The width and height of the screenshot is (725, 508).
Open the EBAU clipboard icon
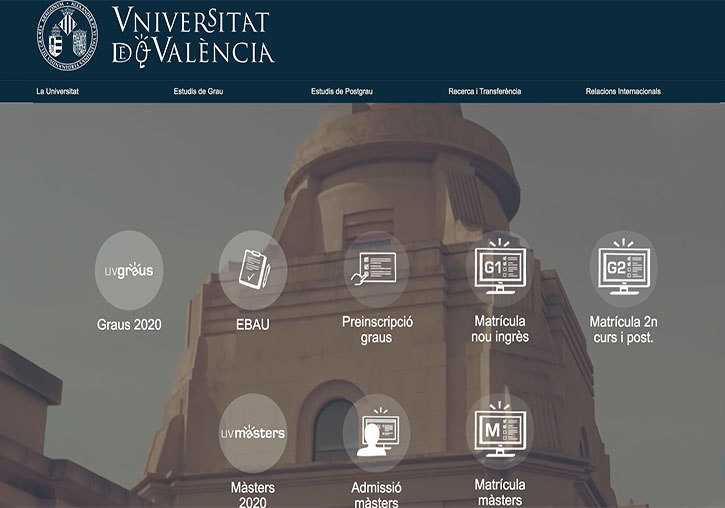253,270
